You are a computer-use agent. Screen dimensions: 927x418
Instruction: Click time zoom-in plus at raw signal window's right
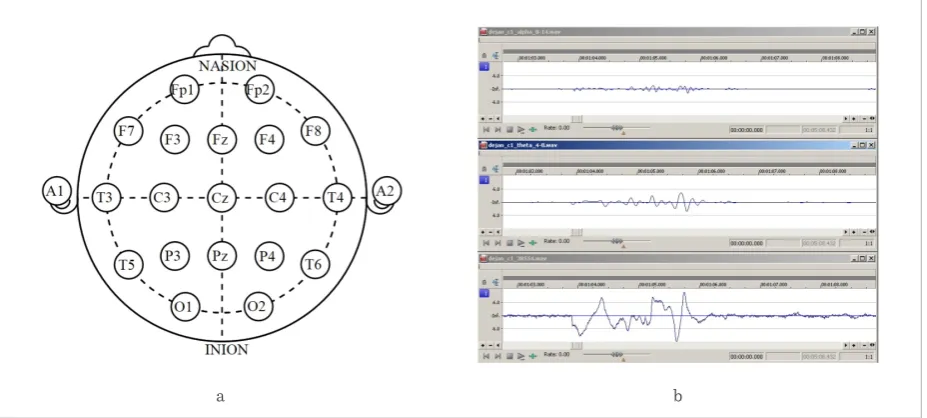click(x=854, y=345)
